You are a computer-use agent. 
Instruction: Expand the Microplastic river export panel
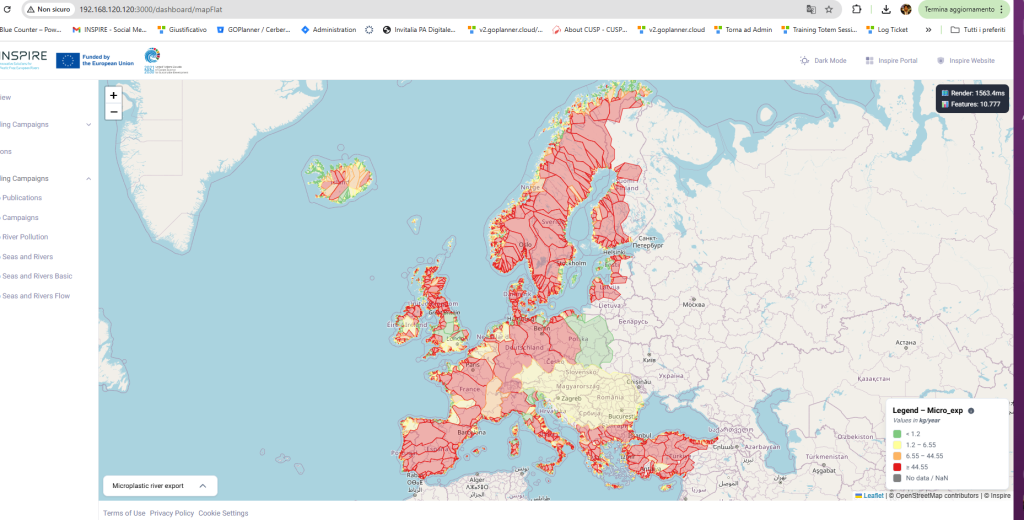click(x=202, y=486)
